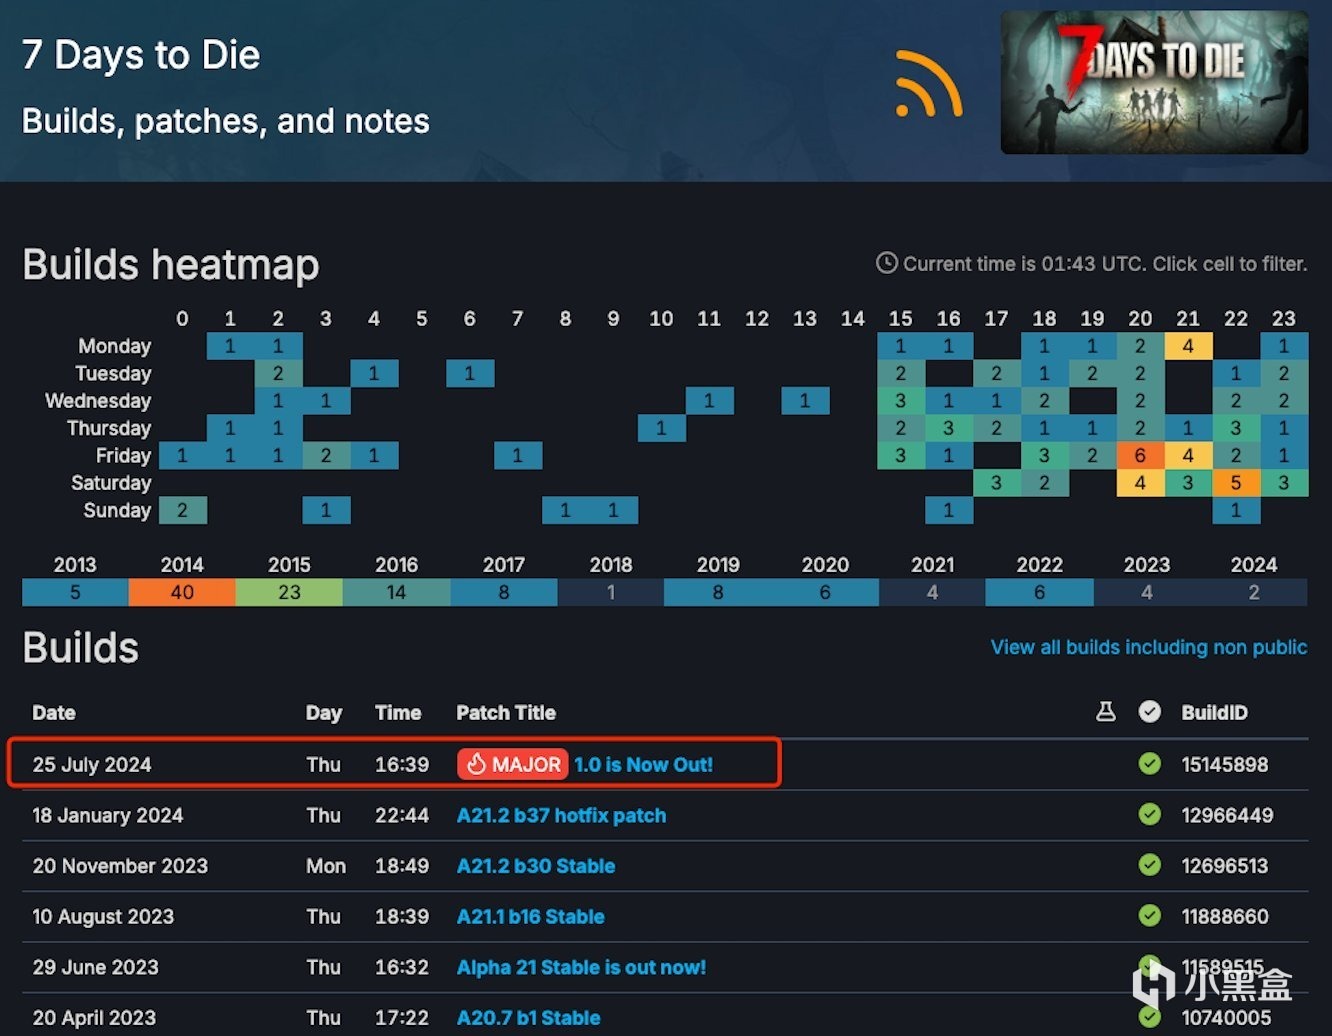Click BuildID 11888660
Image resolution: width=1332 pixels, height=1036 pixels.
1225,917
